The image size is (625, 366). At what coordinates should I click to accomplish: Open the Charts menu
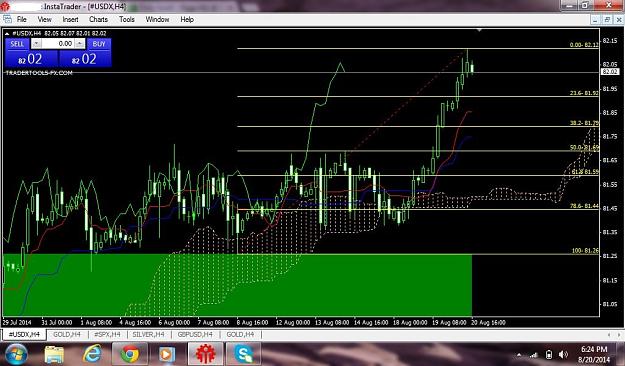coord(98,19)
